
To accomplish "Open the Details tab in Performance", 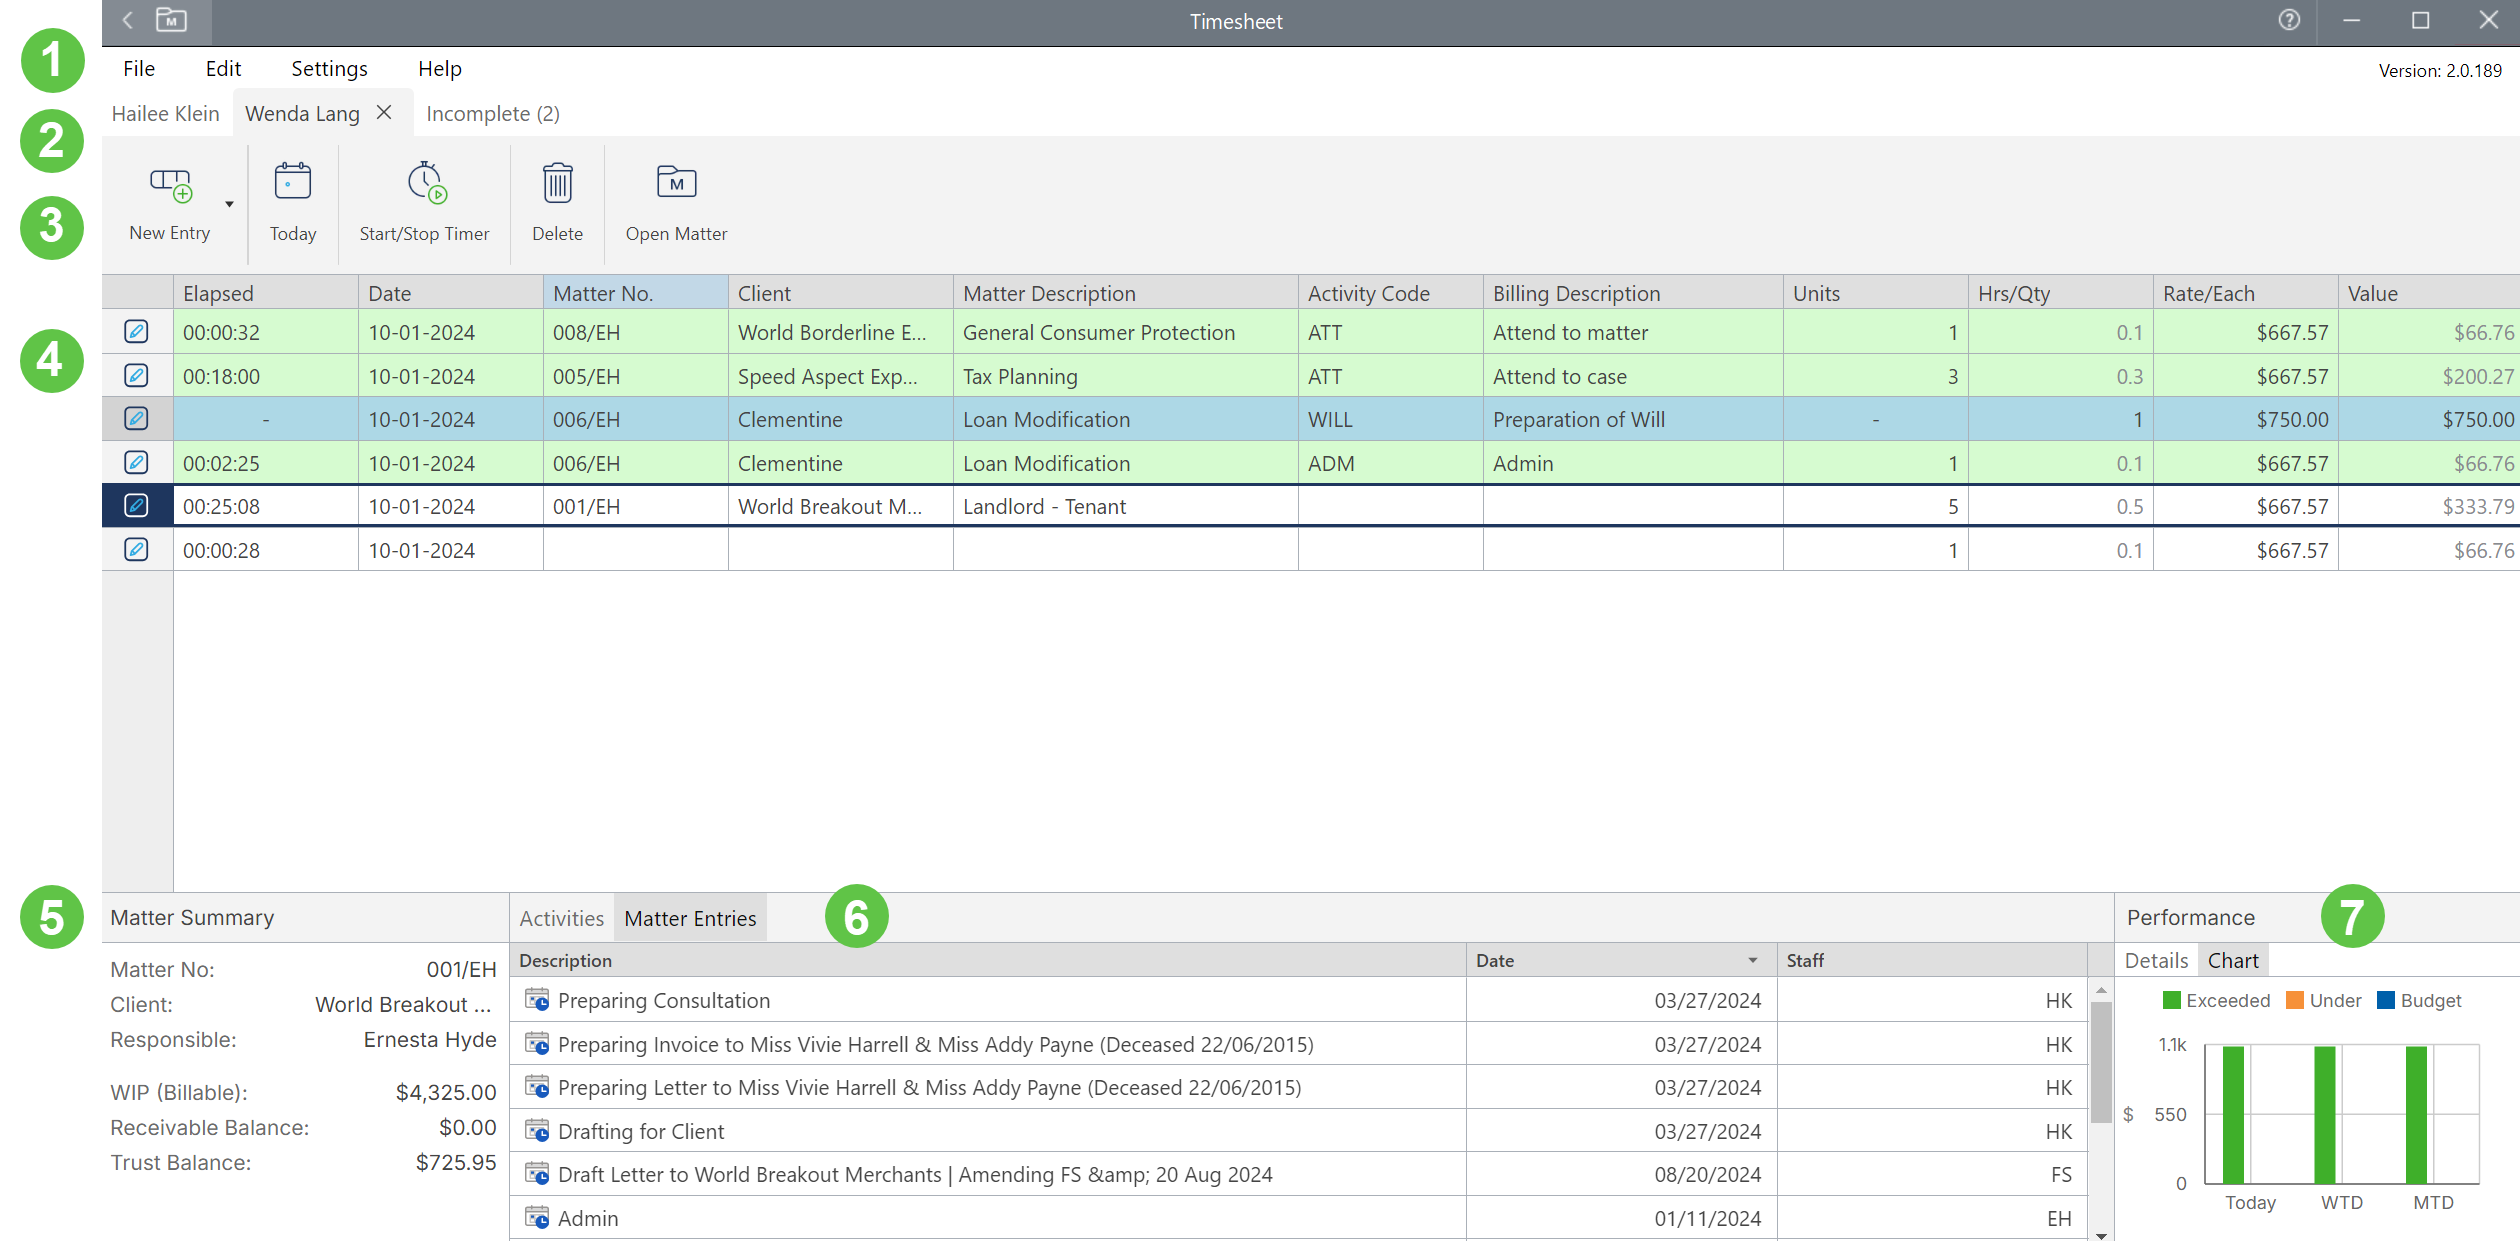I will [2156, 960].
